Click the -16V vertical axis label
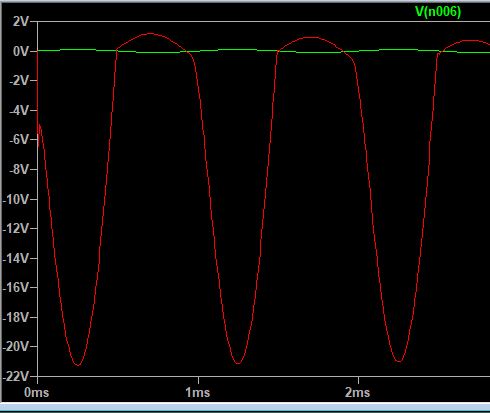Viewport: 490px width, 413px height. tap(16, 288)
